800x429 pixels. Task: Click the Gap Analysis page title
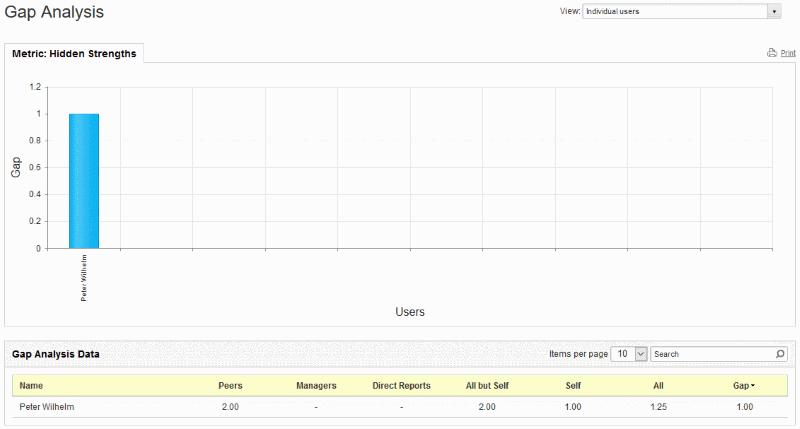click(x=54, y=12)
